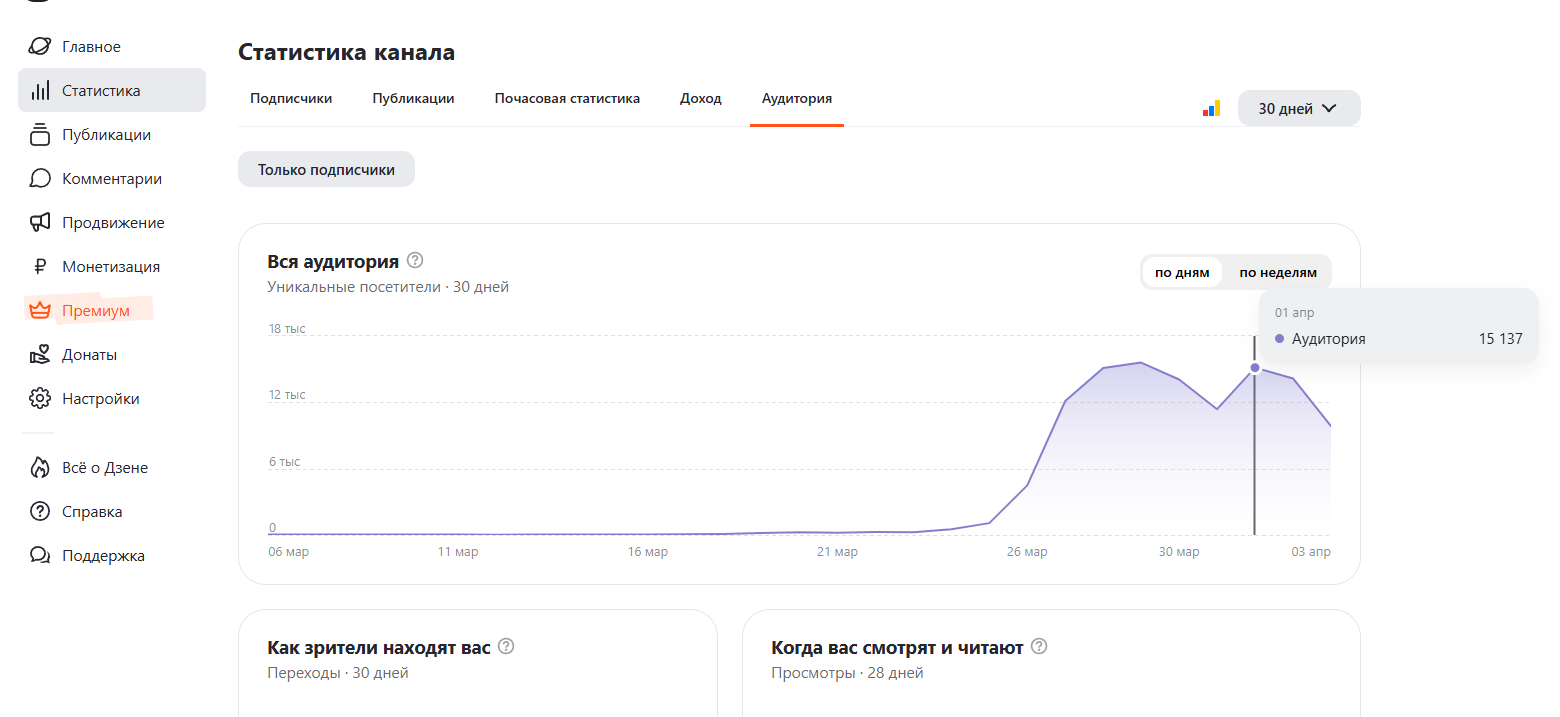Switch to Почасовая статистика tab
The height and width of the screenshot is (717, 1560).
[567, 98]
